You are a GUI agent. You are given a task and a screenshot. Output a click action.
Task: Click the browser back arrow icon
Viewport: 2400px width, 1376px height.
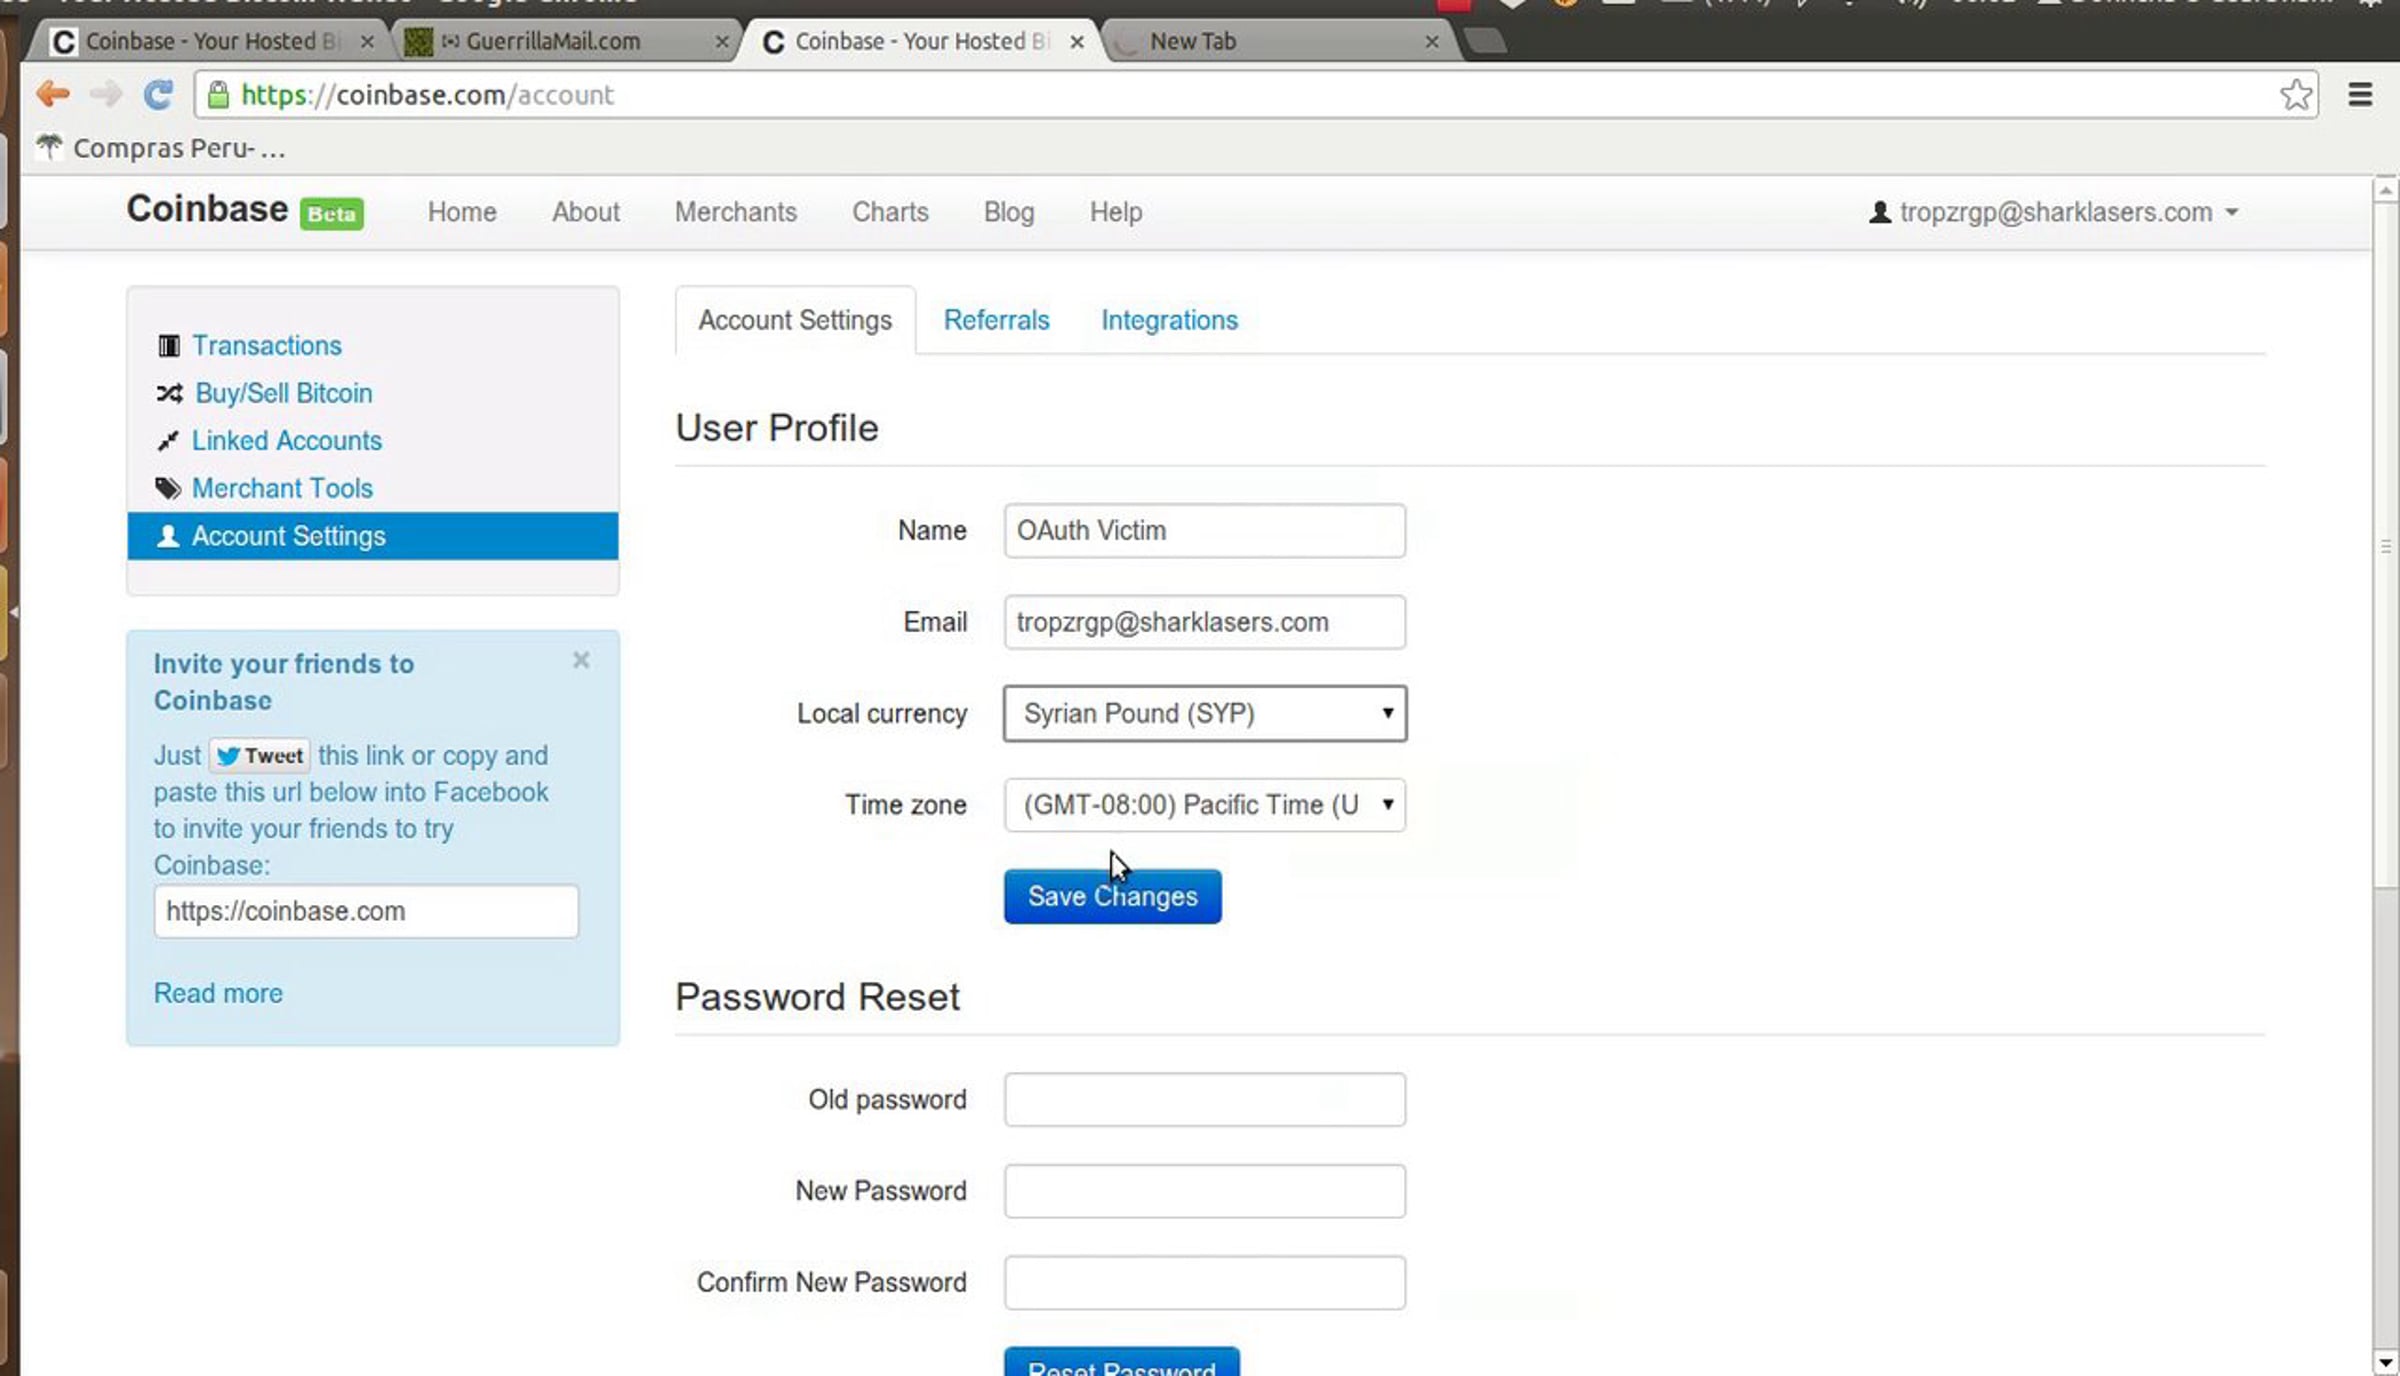pyautogui.click(x=52, y=94)
